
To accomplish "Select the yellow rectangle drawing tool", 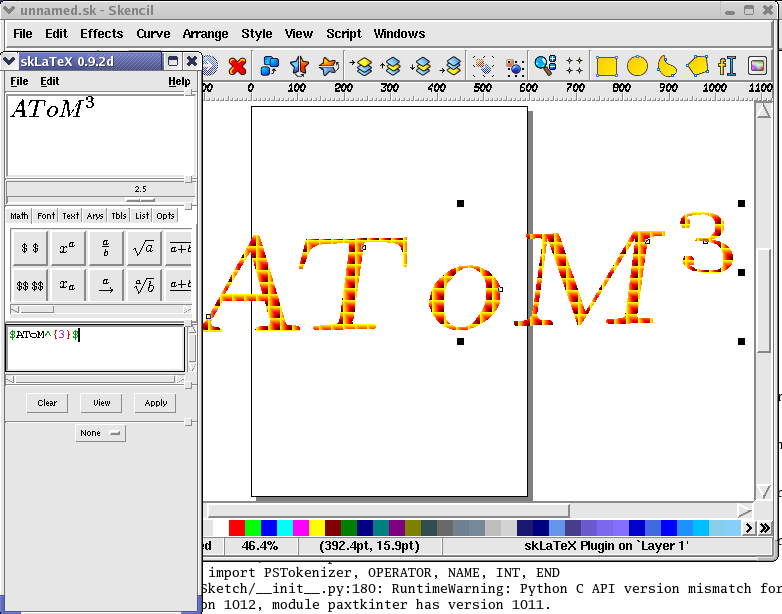I will click(x=607, y=66).
